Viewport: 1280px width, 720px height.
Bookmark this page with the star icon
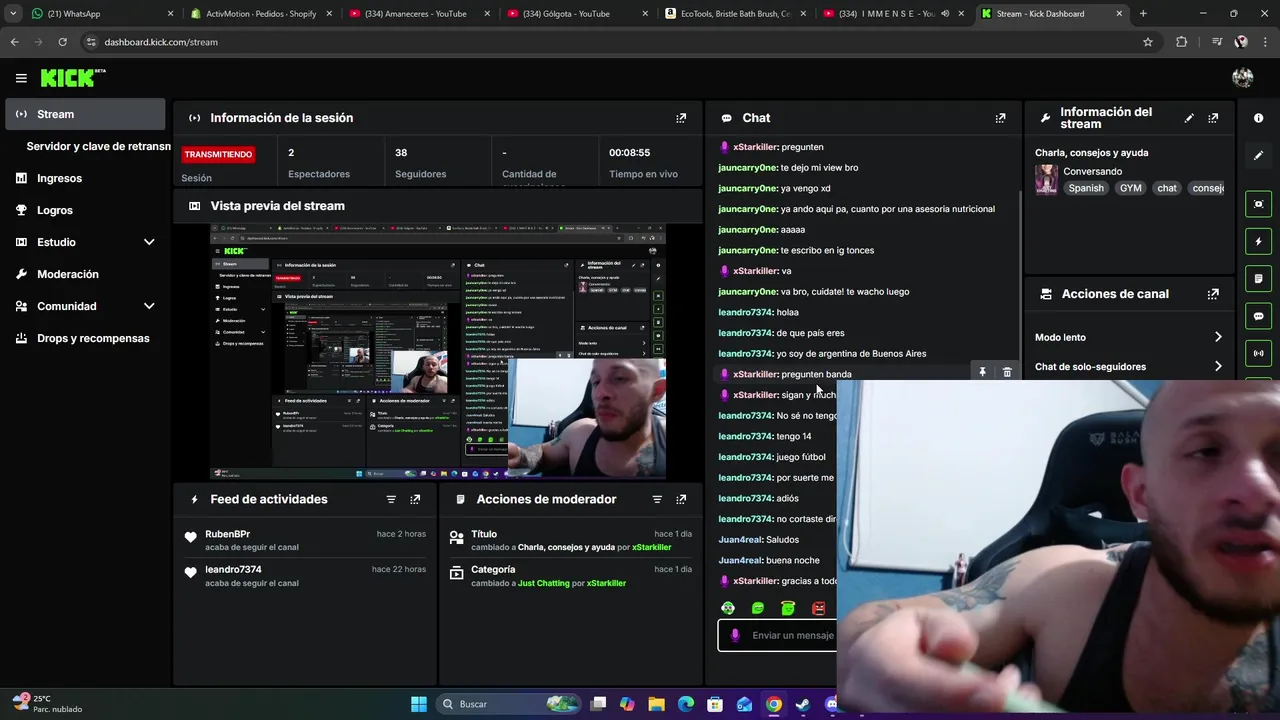tap(1148, 42)
